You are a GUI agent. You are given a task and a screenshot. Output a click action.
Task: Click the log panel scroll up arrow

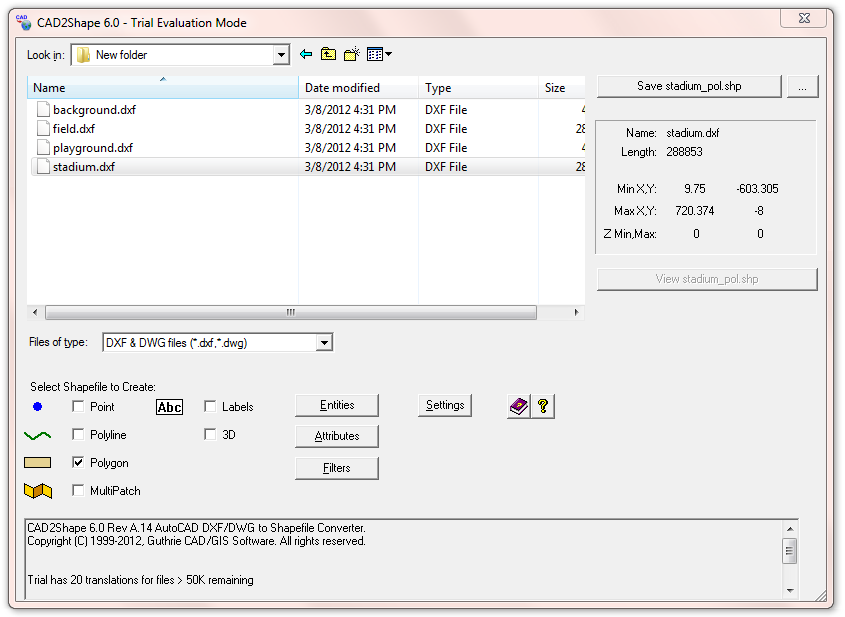[790, 529]
